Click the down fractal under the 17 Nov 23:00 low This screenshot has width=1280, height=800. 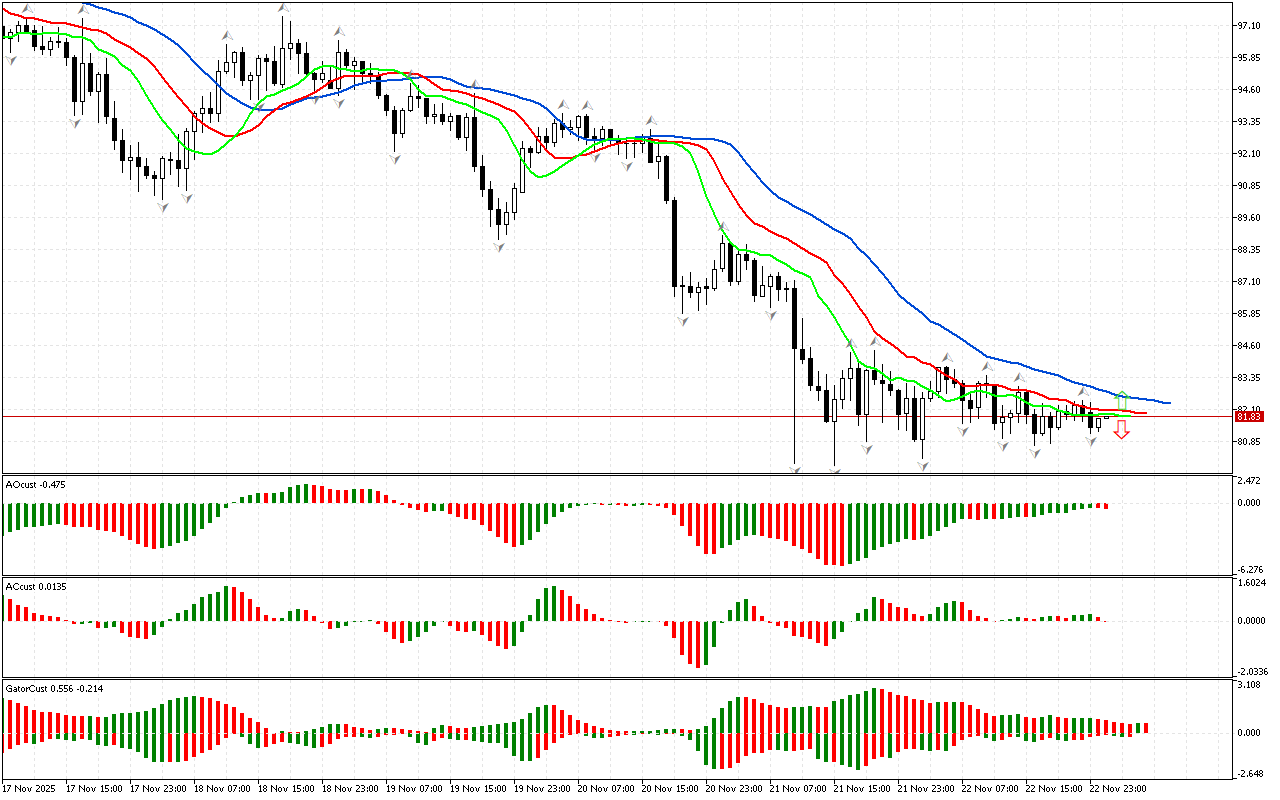coord(162,207)
